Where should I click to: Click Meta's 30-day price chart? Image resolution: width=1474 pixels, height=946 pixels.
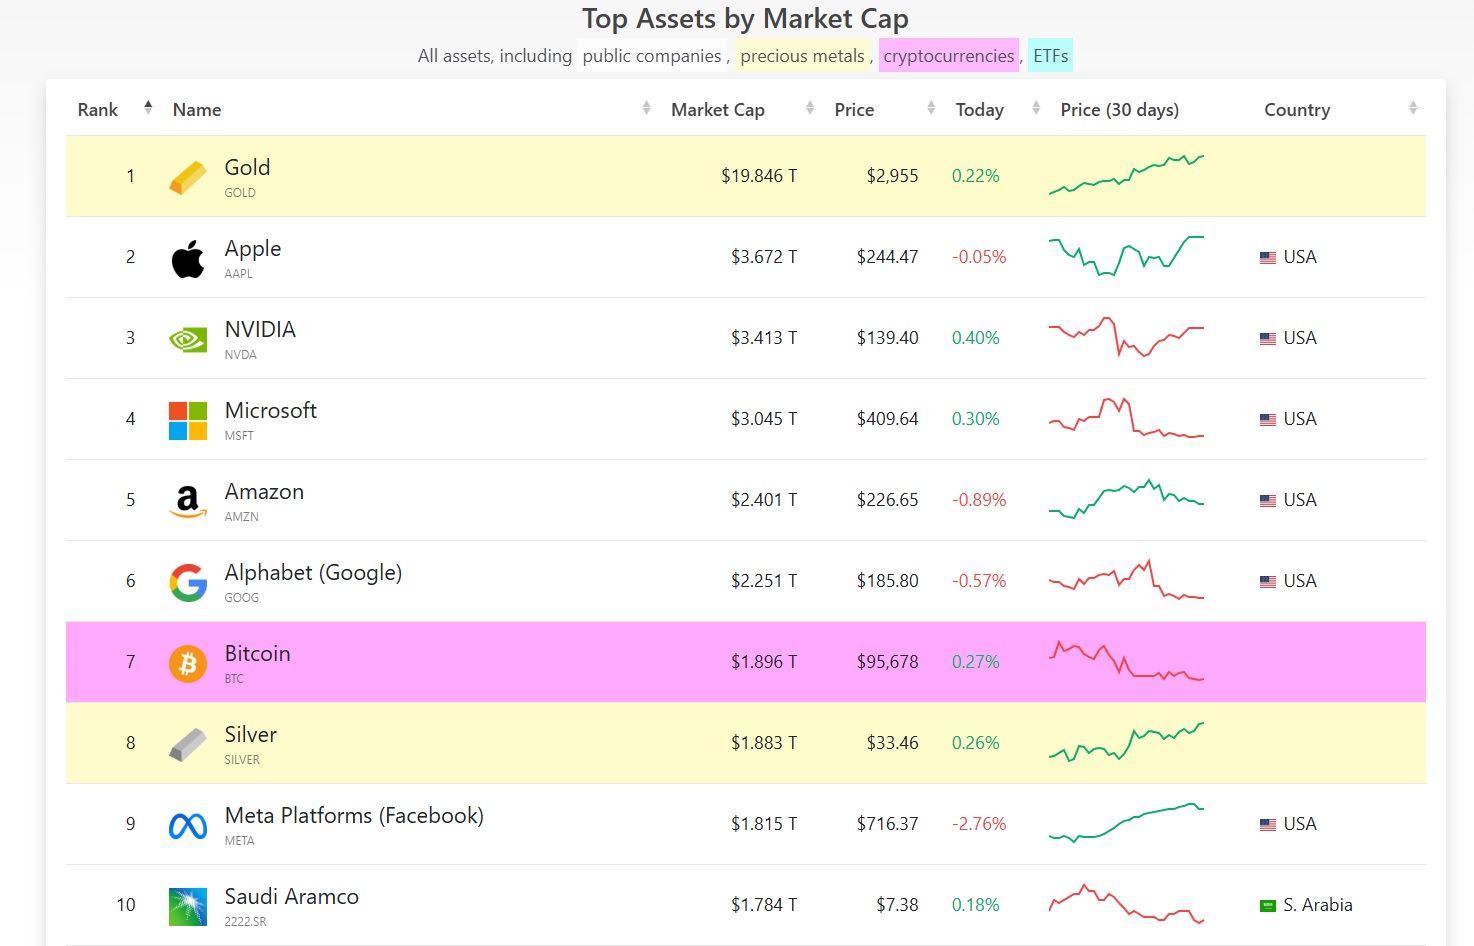point(1126,823)
